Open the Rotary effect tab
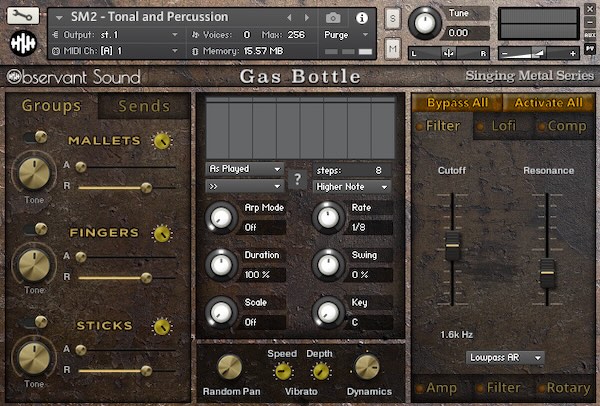The height and width of the screenshot is (406, 600). 568,388
